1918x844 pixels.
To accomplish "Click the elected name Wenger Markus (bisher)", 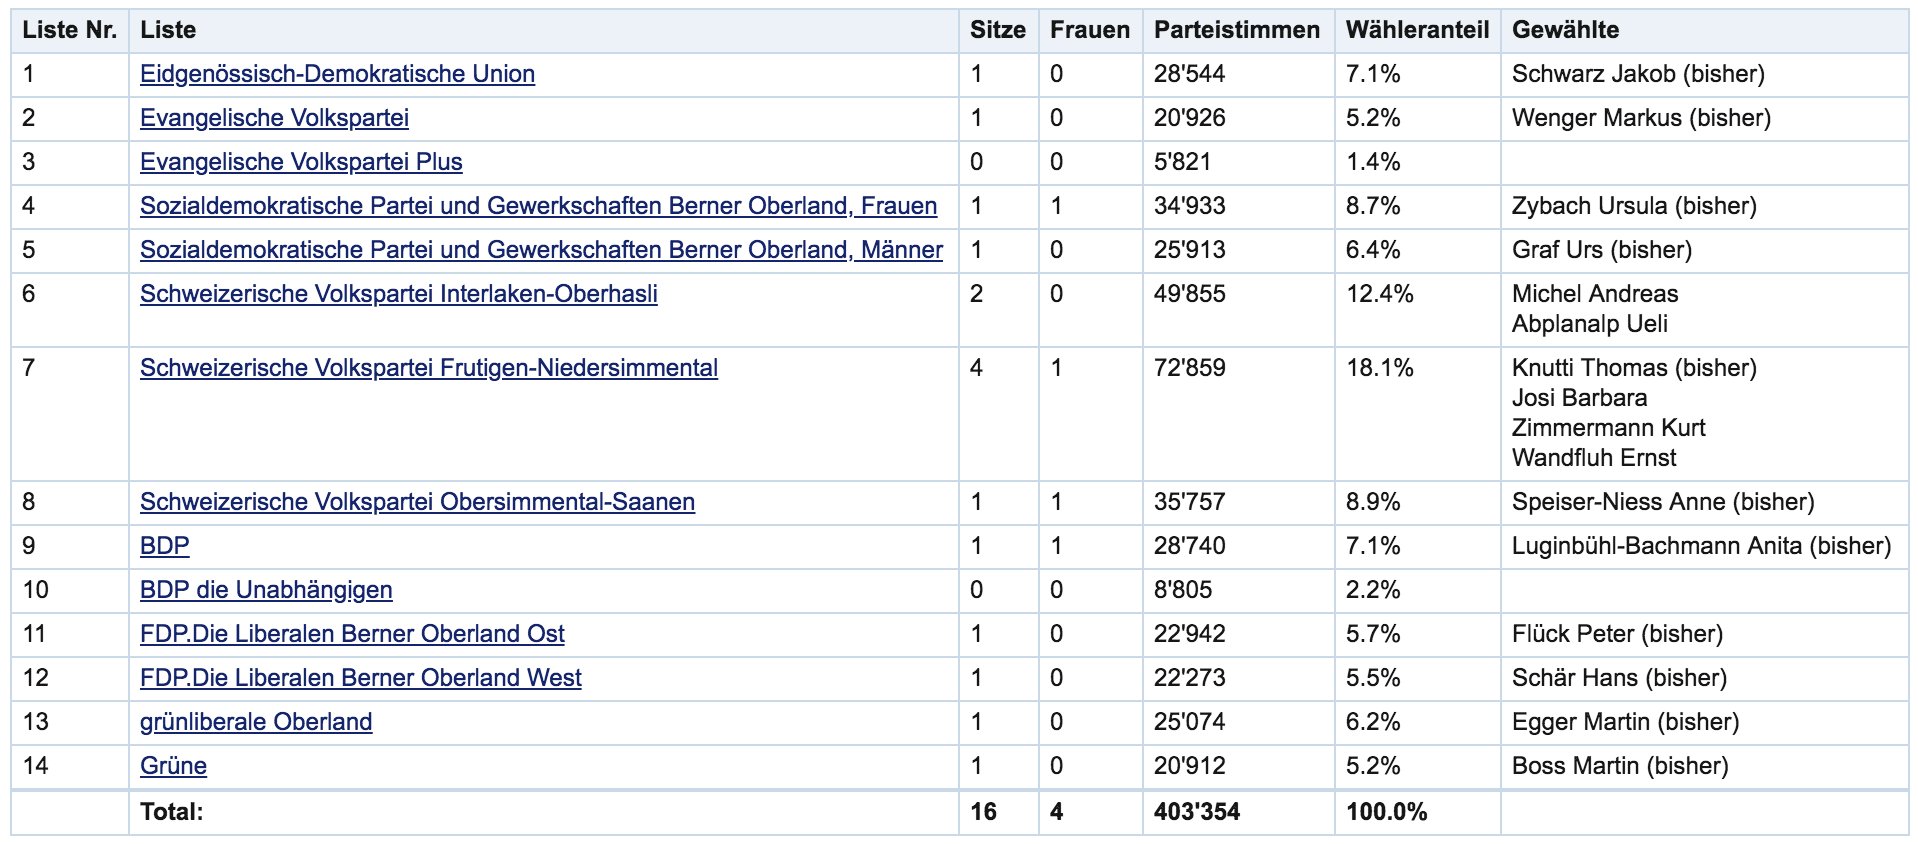I will click(x=1641, y=118).
